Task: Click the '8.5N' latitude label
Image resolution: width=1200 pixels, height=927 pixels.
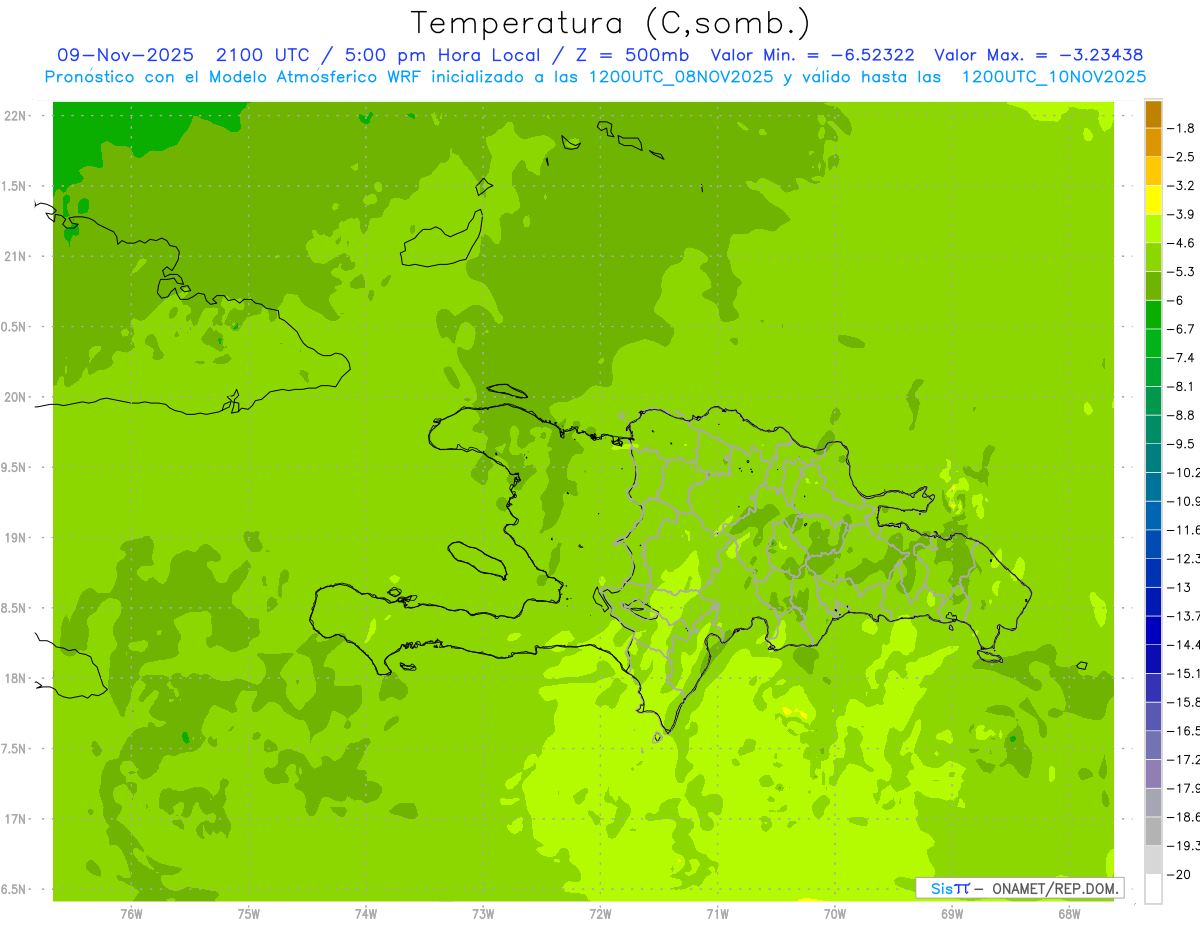Action: [14, 608]
